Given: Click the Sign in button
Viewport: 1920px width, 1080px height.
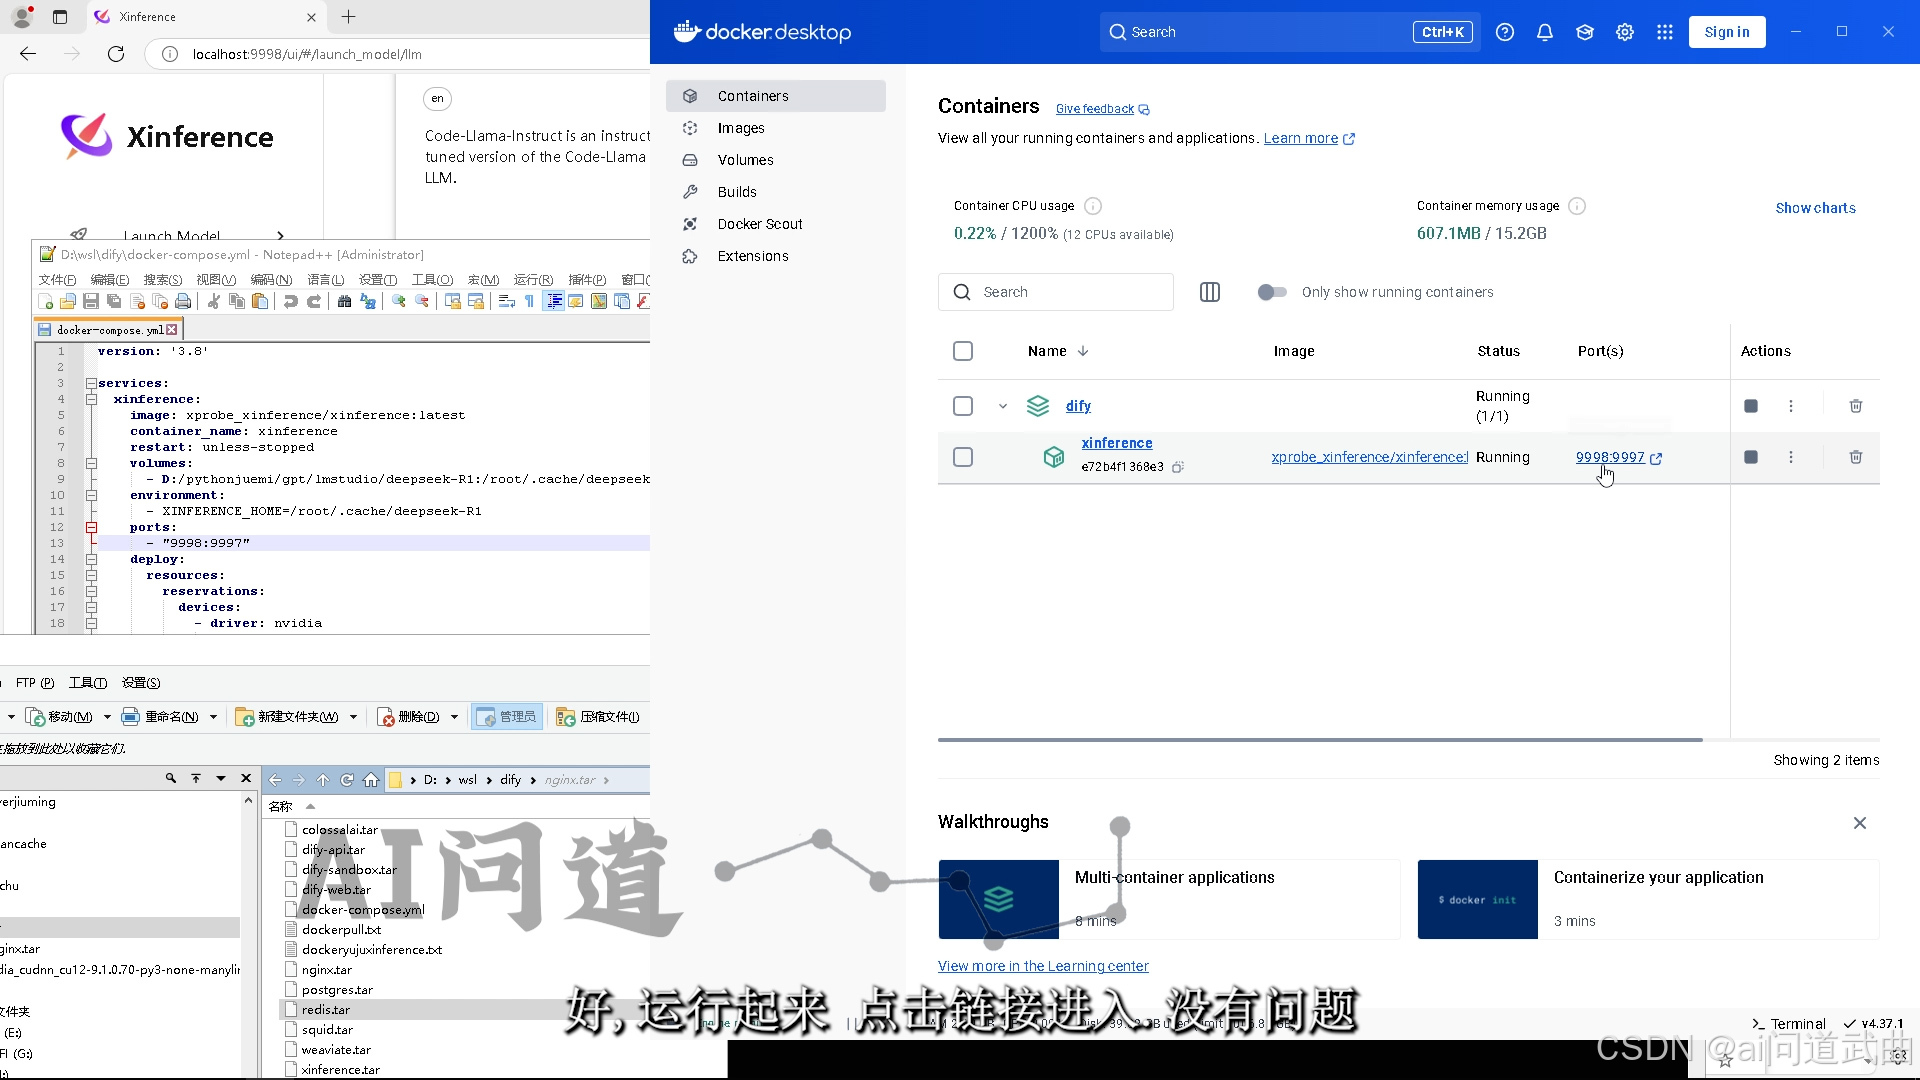Looking at the screenshot, I should click(x=1726, y=32).
